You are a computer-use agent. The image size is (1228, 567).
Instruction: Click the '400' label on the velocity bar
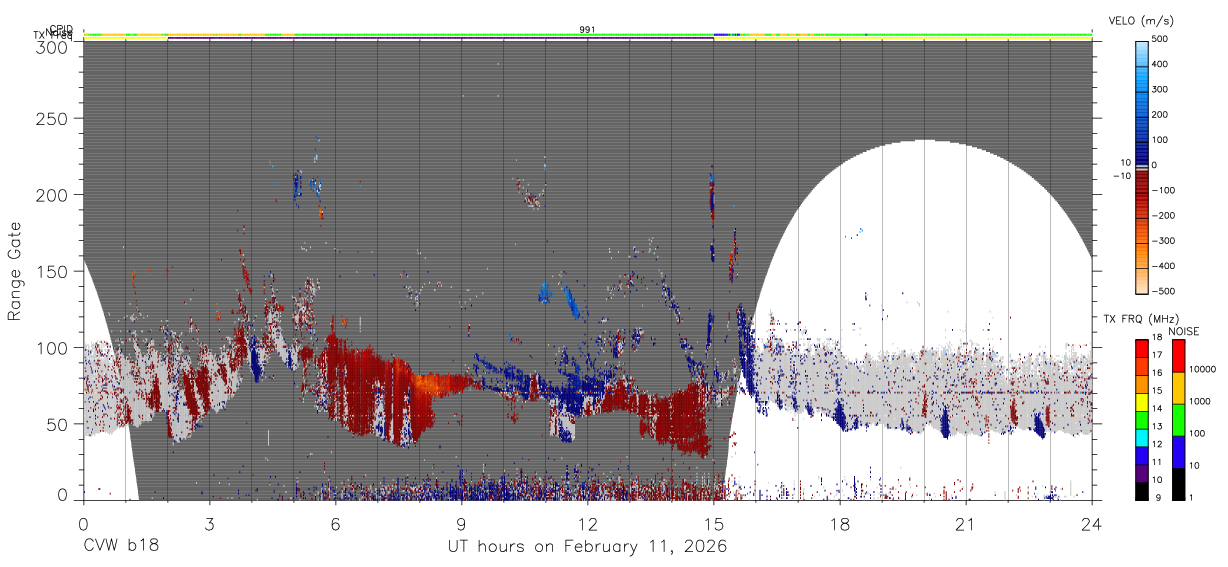coord(1162,64)
